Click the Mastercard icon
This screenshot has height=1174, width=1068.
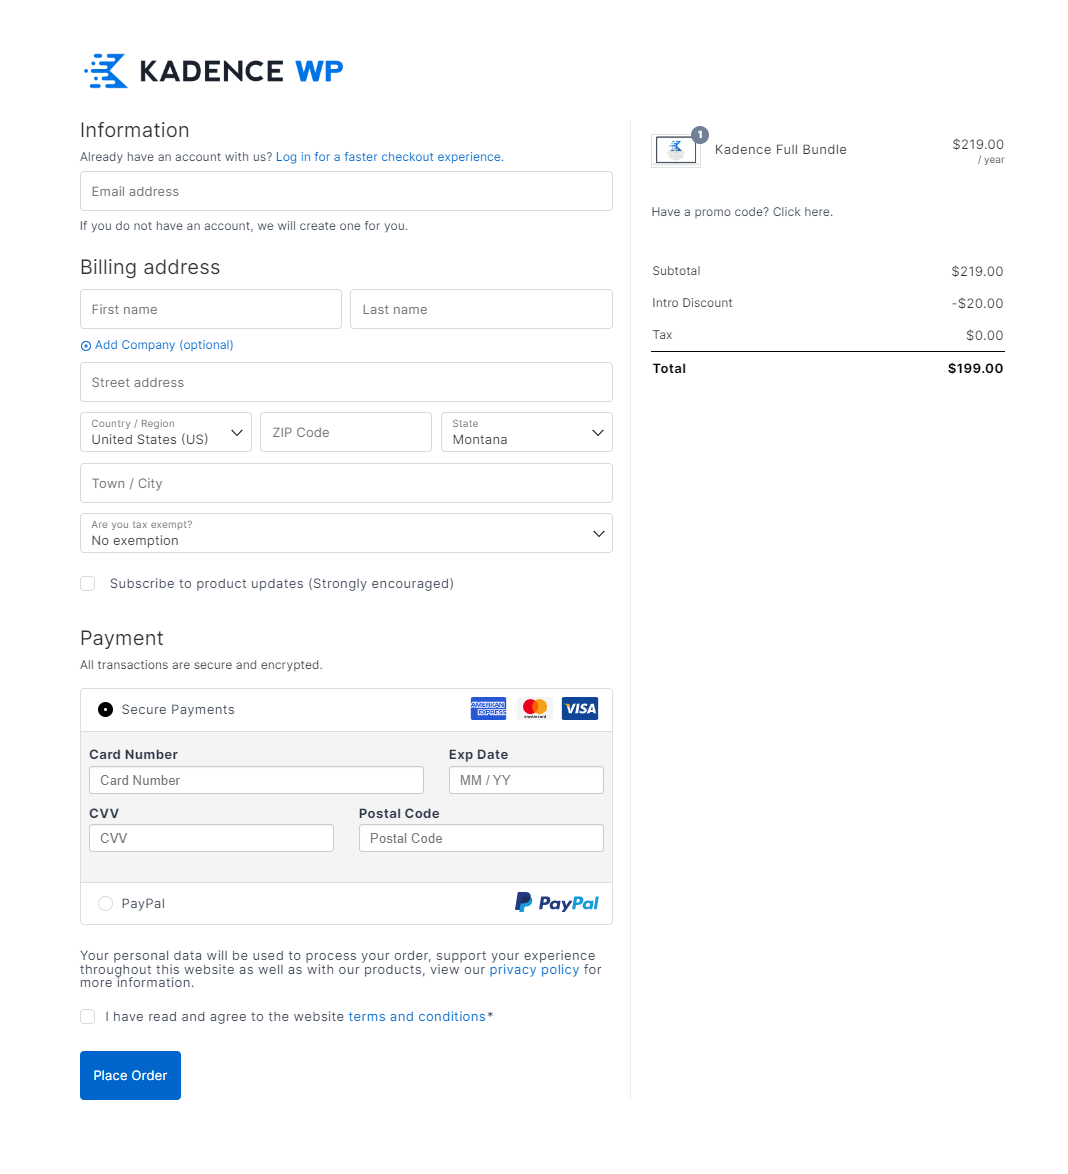click(534, 708)
